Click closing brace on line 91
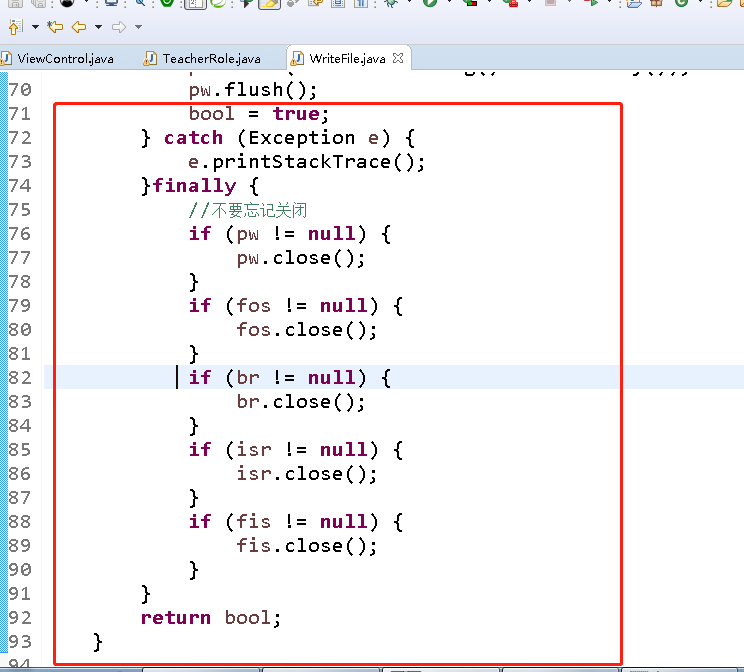744x672 pixels. (146, 594)
